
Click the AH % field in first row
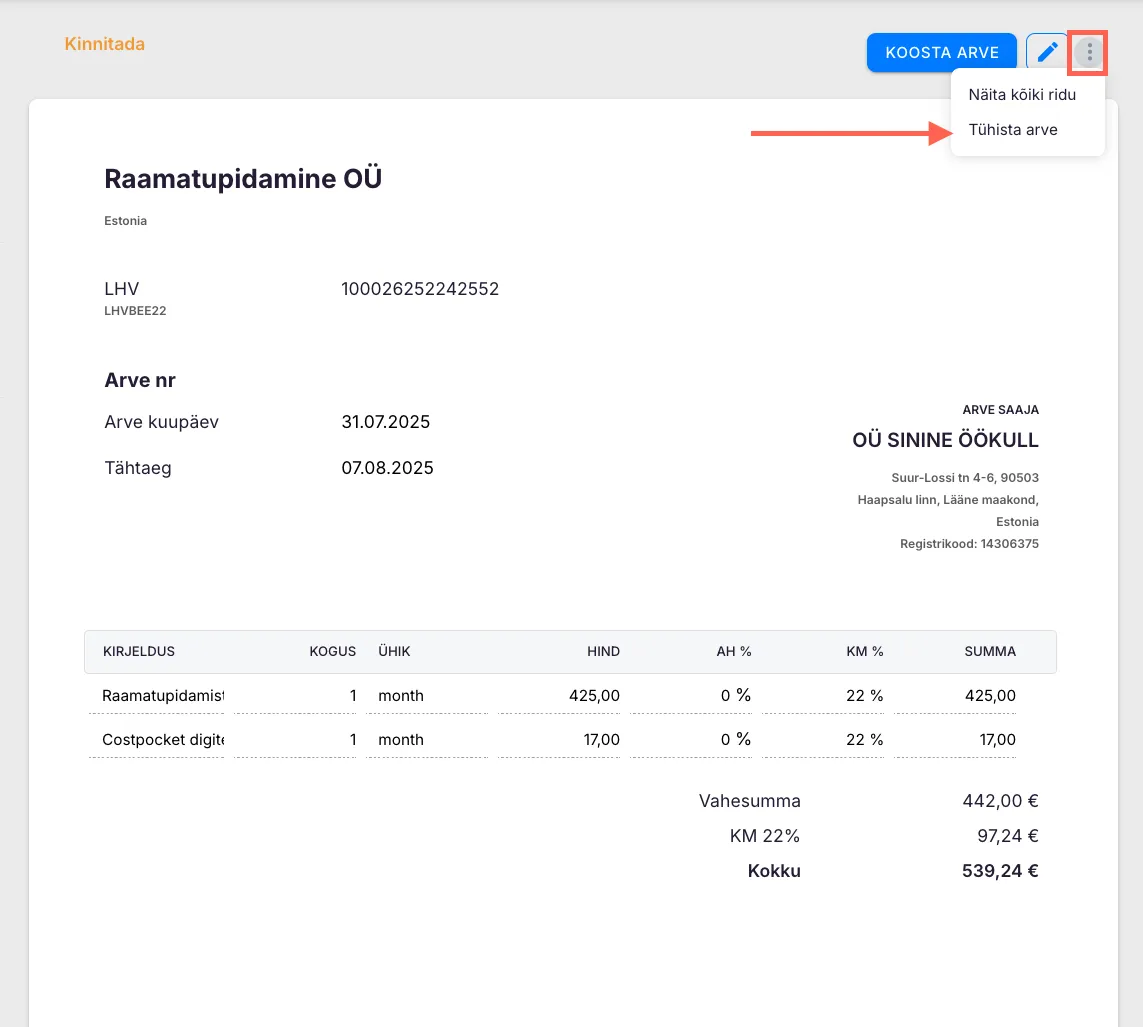click(x=695, y=696)
